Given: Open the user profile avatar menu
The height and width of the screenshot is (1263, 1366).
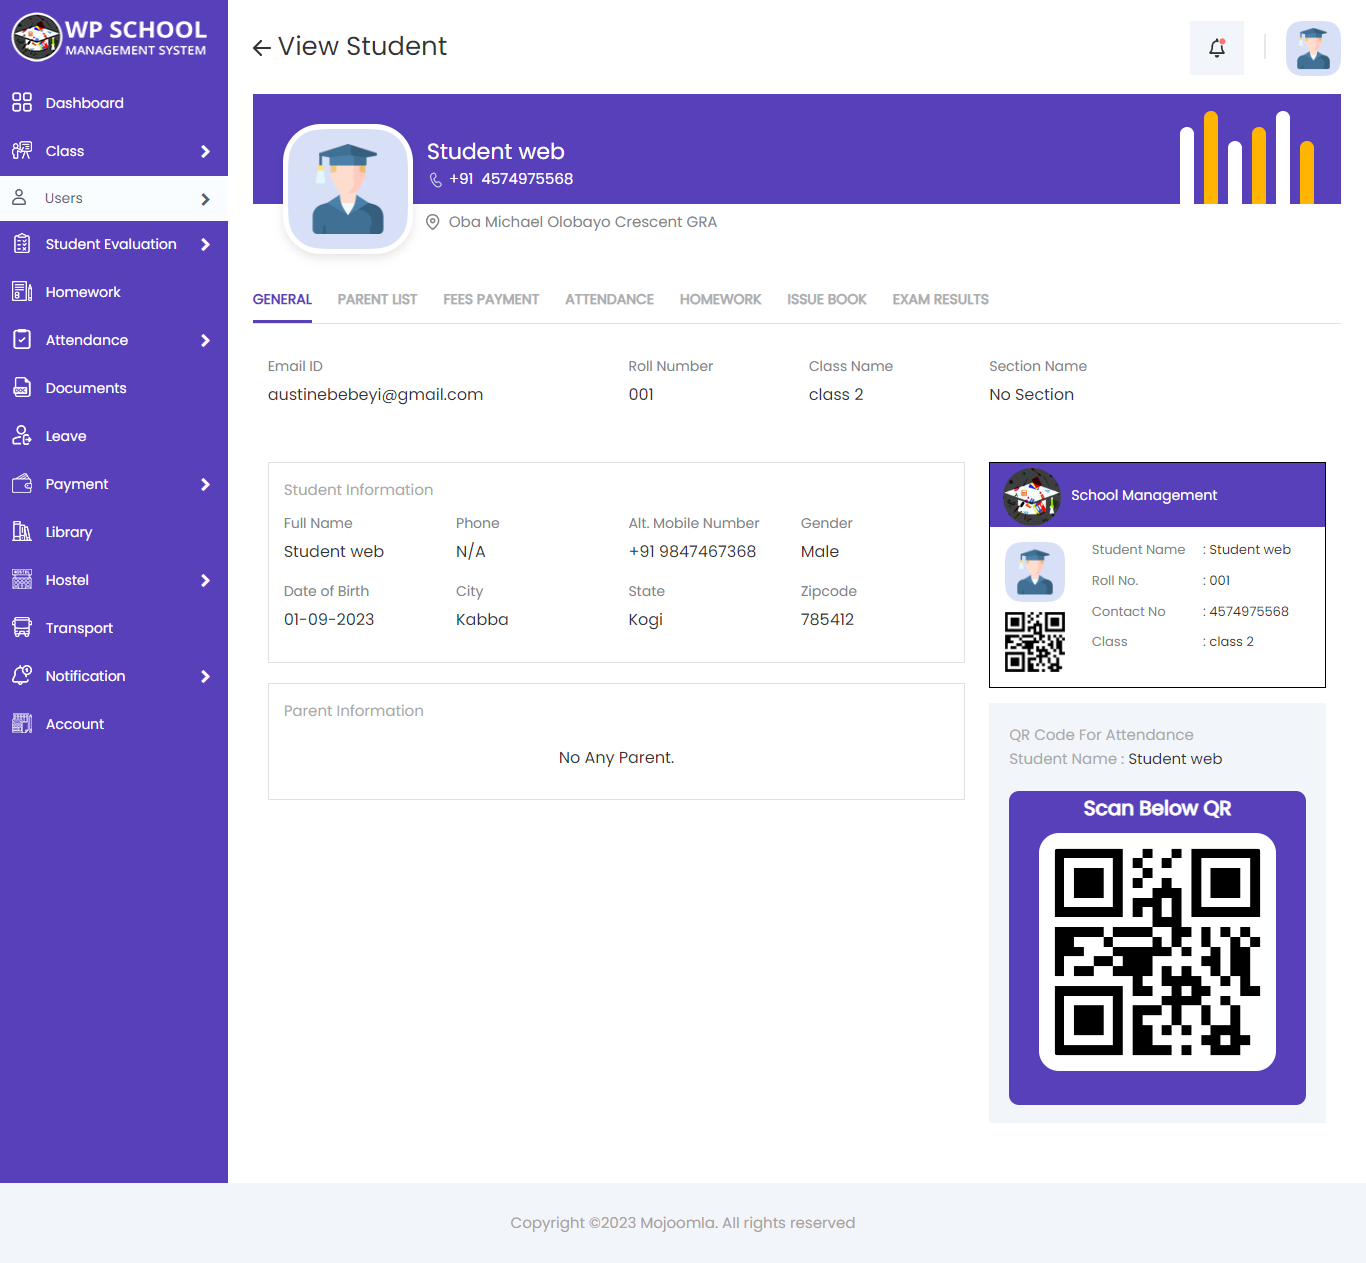Looking at the screenshot, I should (x=1312, y=48).
